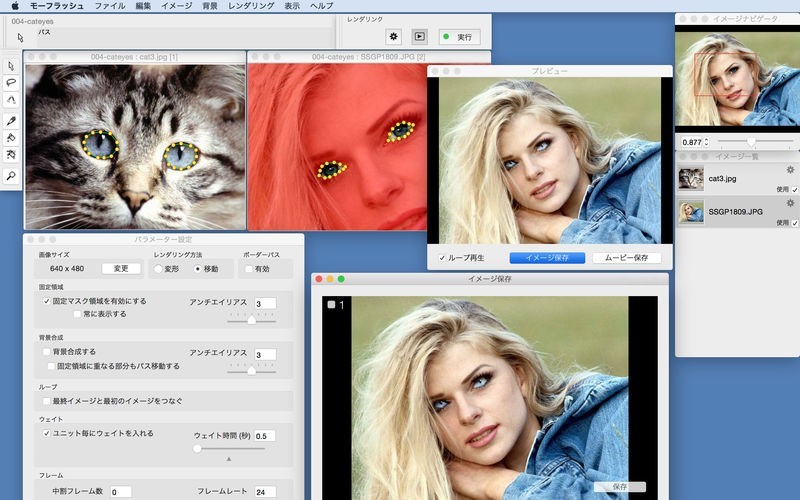
Task: Disable the 固定マスク領域を有効にする checkbox
Action: point(47,300)
